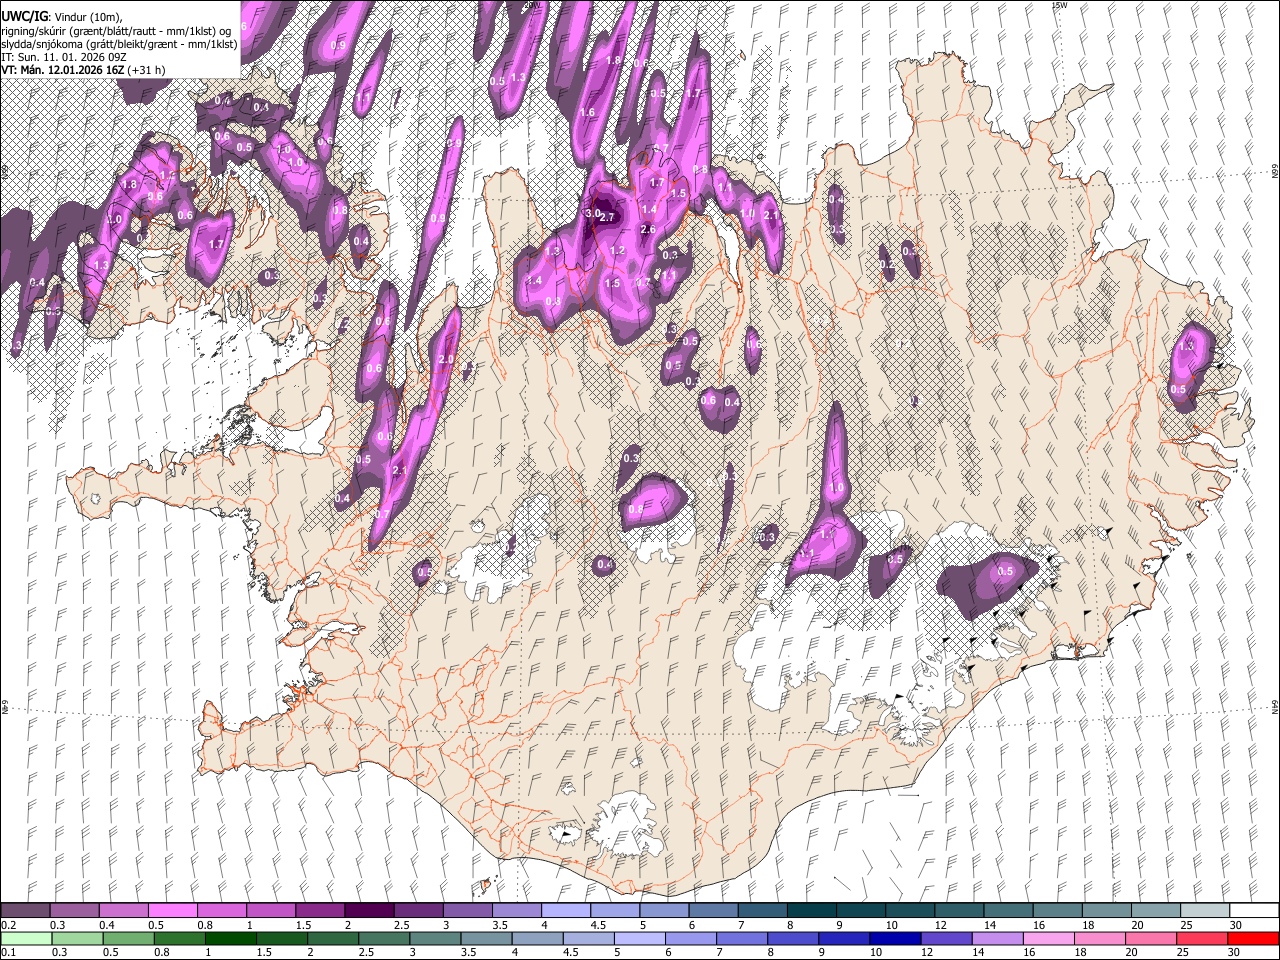The width and height of the screenshot is (1280, 960).
Task: Pick the pale green swatch between 0.1 and 0.3
Action: [x=25, y=938]
